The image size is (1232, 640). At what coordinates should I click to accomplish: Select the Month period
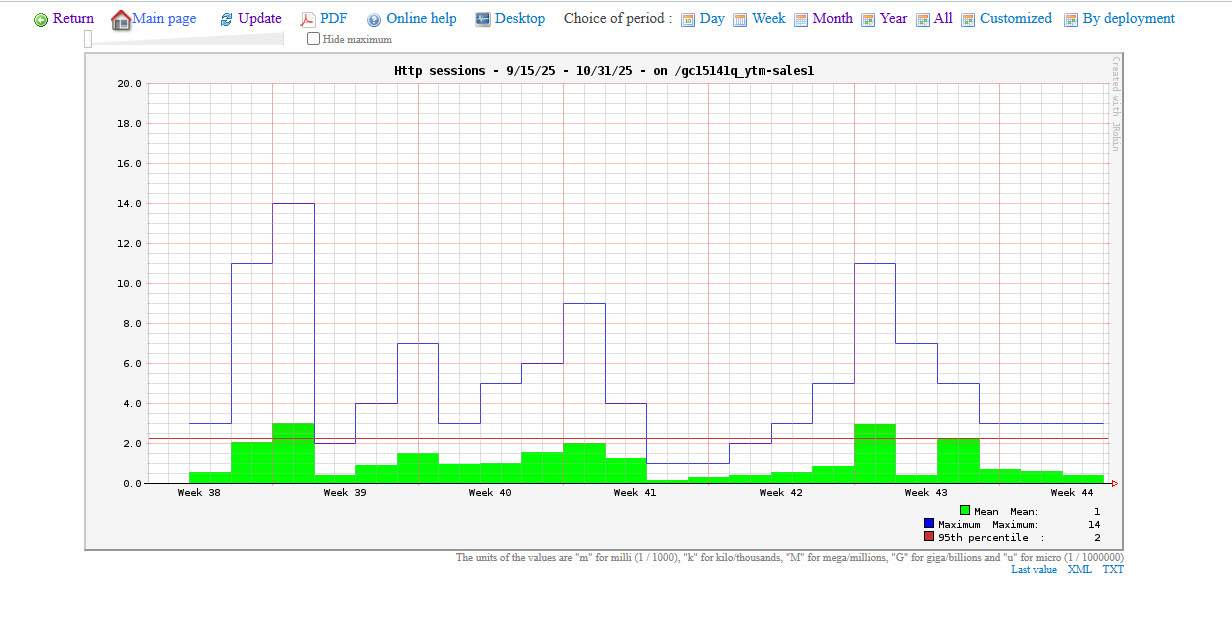point(832,19)
